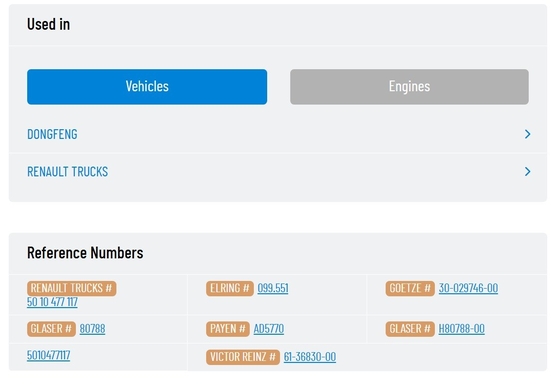This screenshot has height=385, width=560.
Task: Open Payen reference AD5770
Action: tap(269, 329)
